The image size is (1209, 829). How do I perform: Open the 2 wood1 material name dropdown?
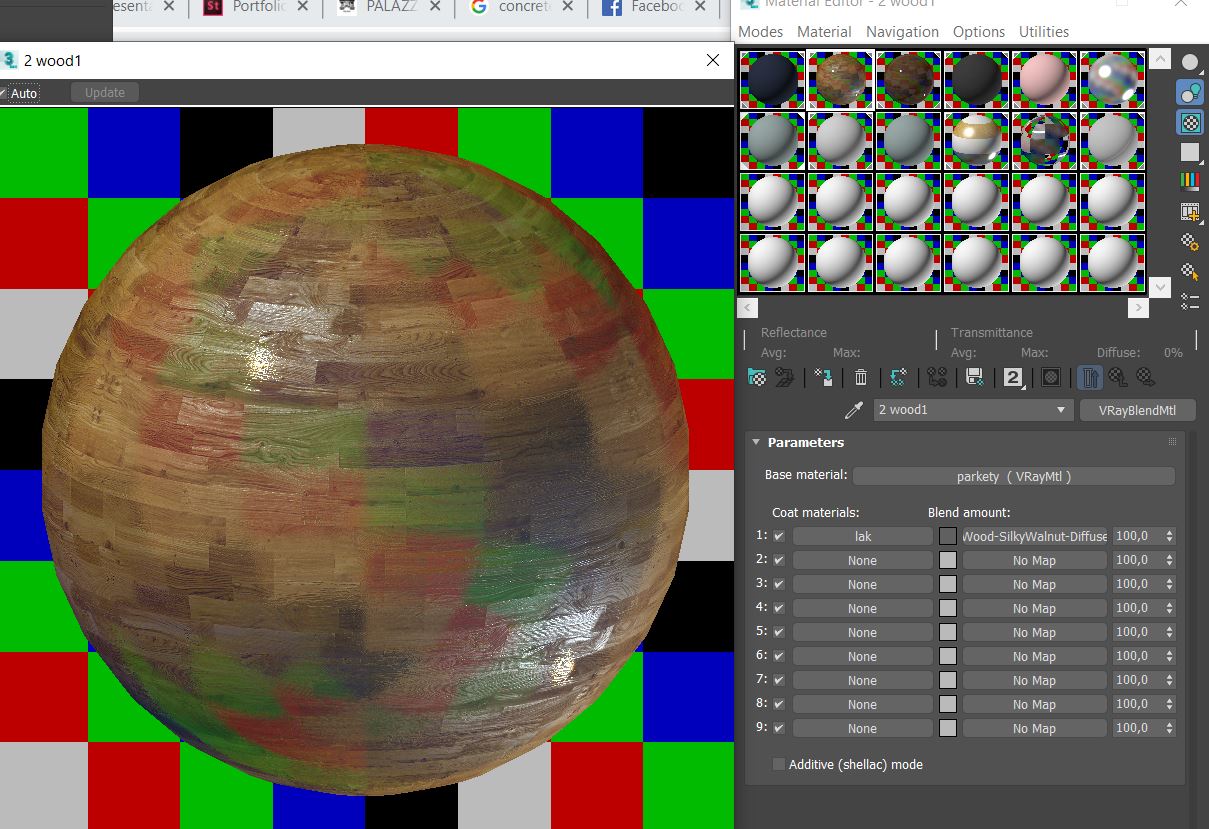pyautogui.click(x=1061, y=410)
